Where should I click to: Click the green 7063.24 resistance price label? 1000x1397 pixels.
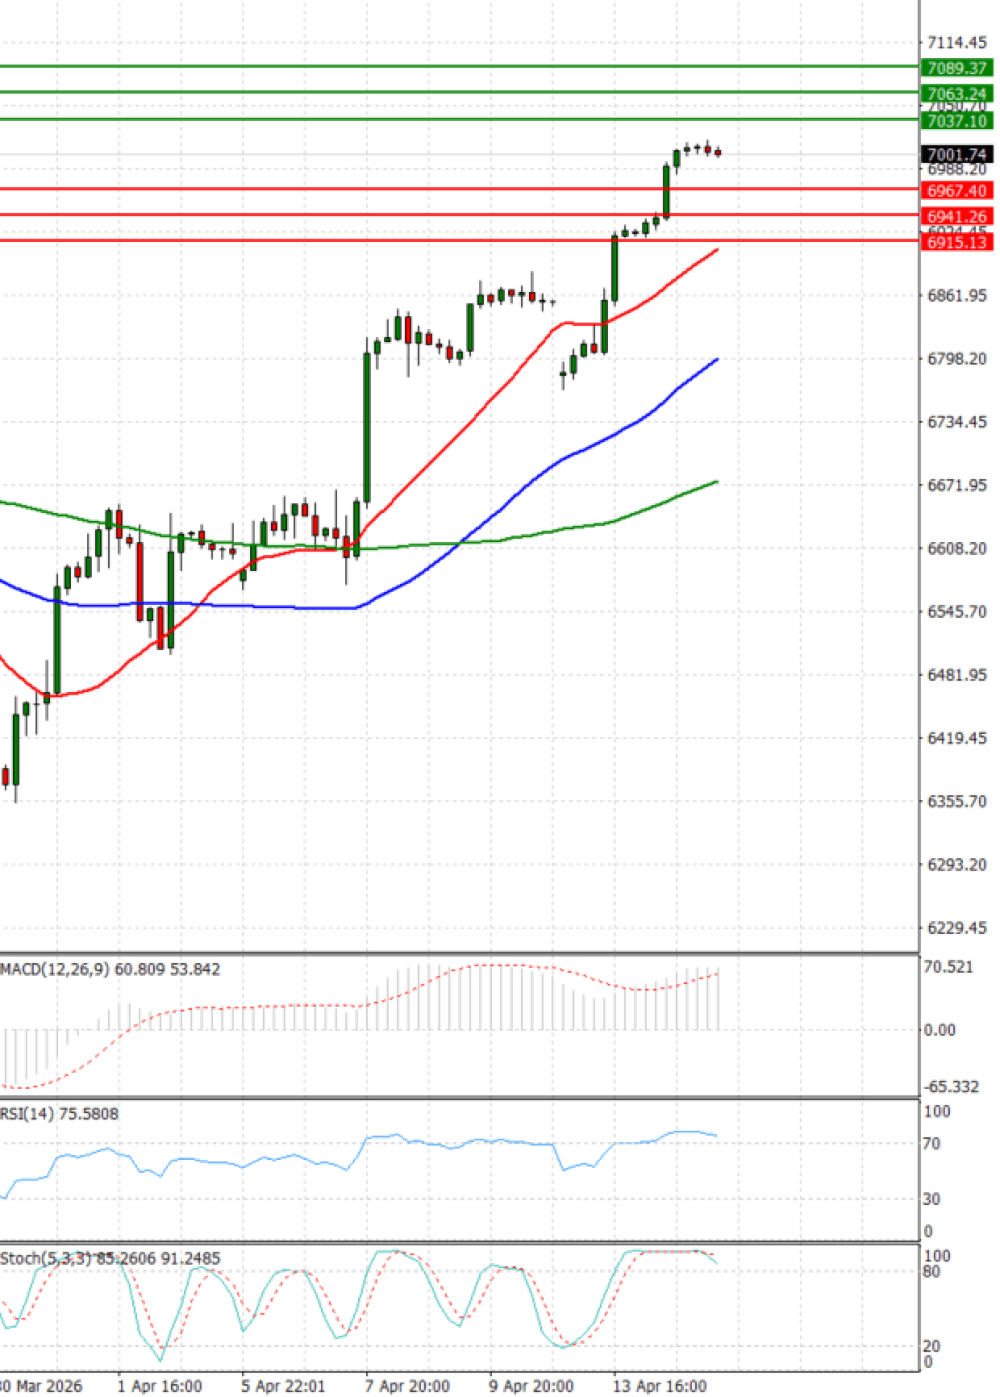tap(956, 94)
